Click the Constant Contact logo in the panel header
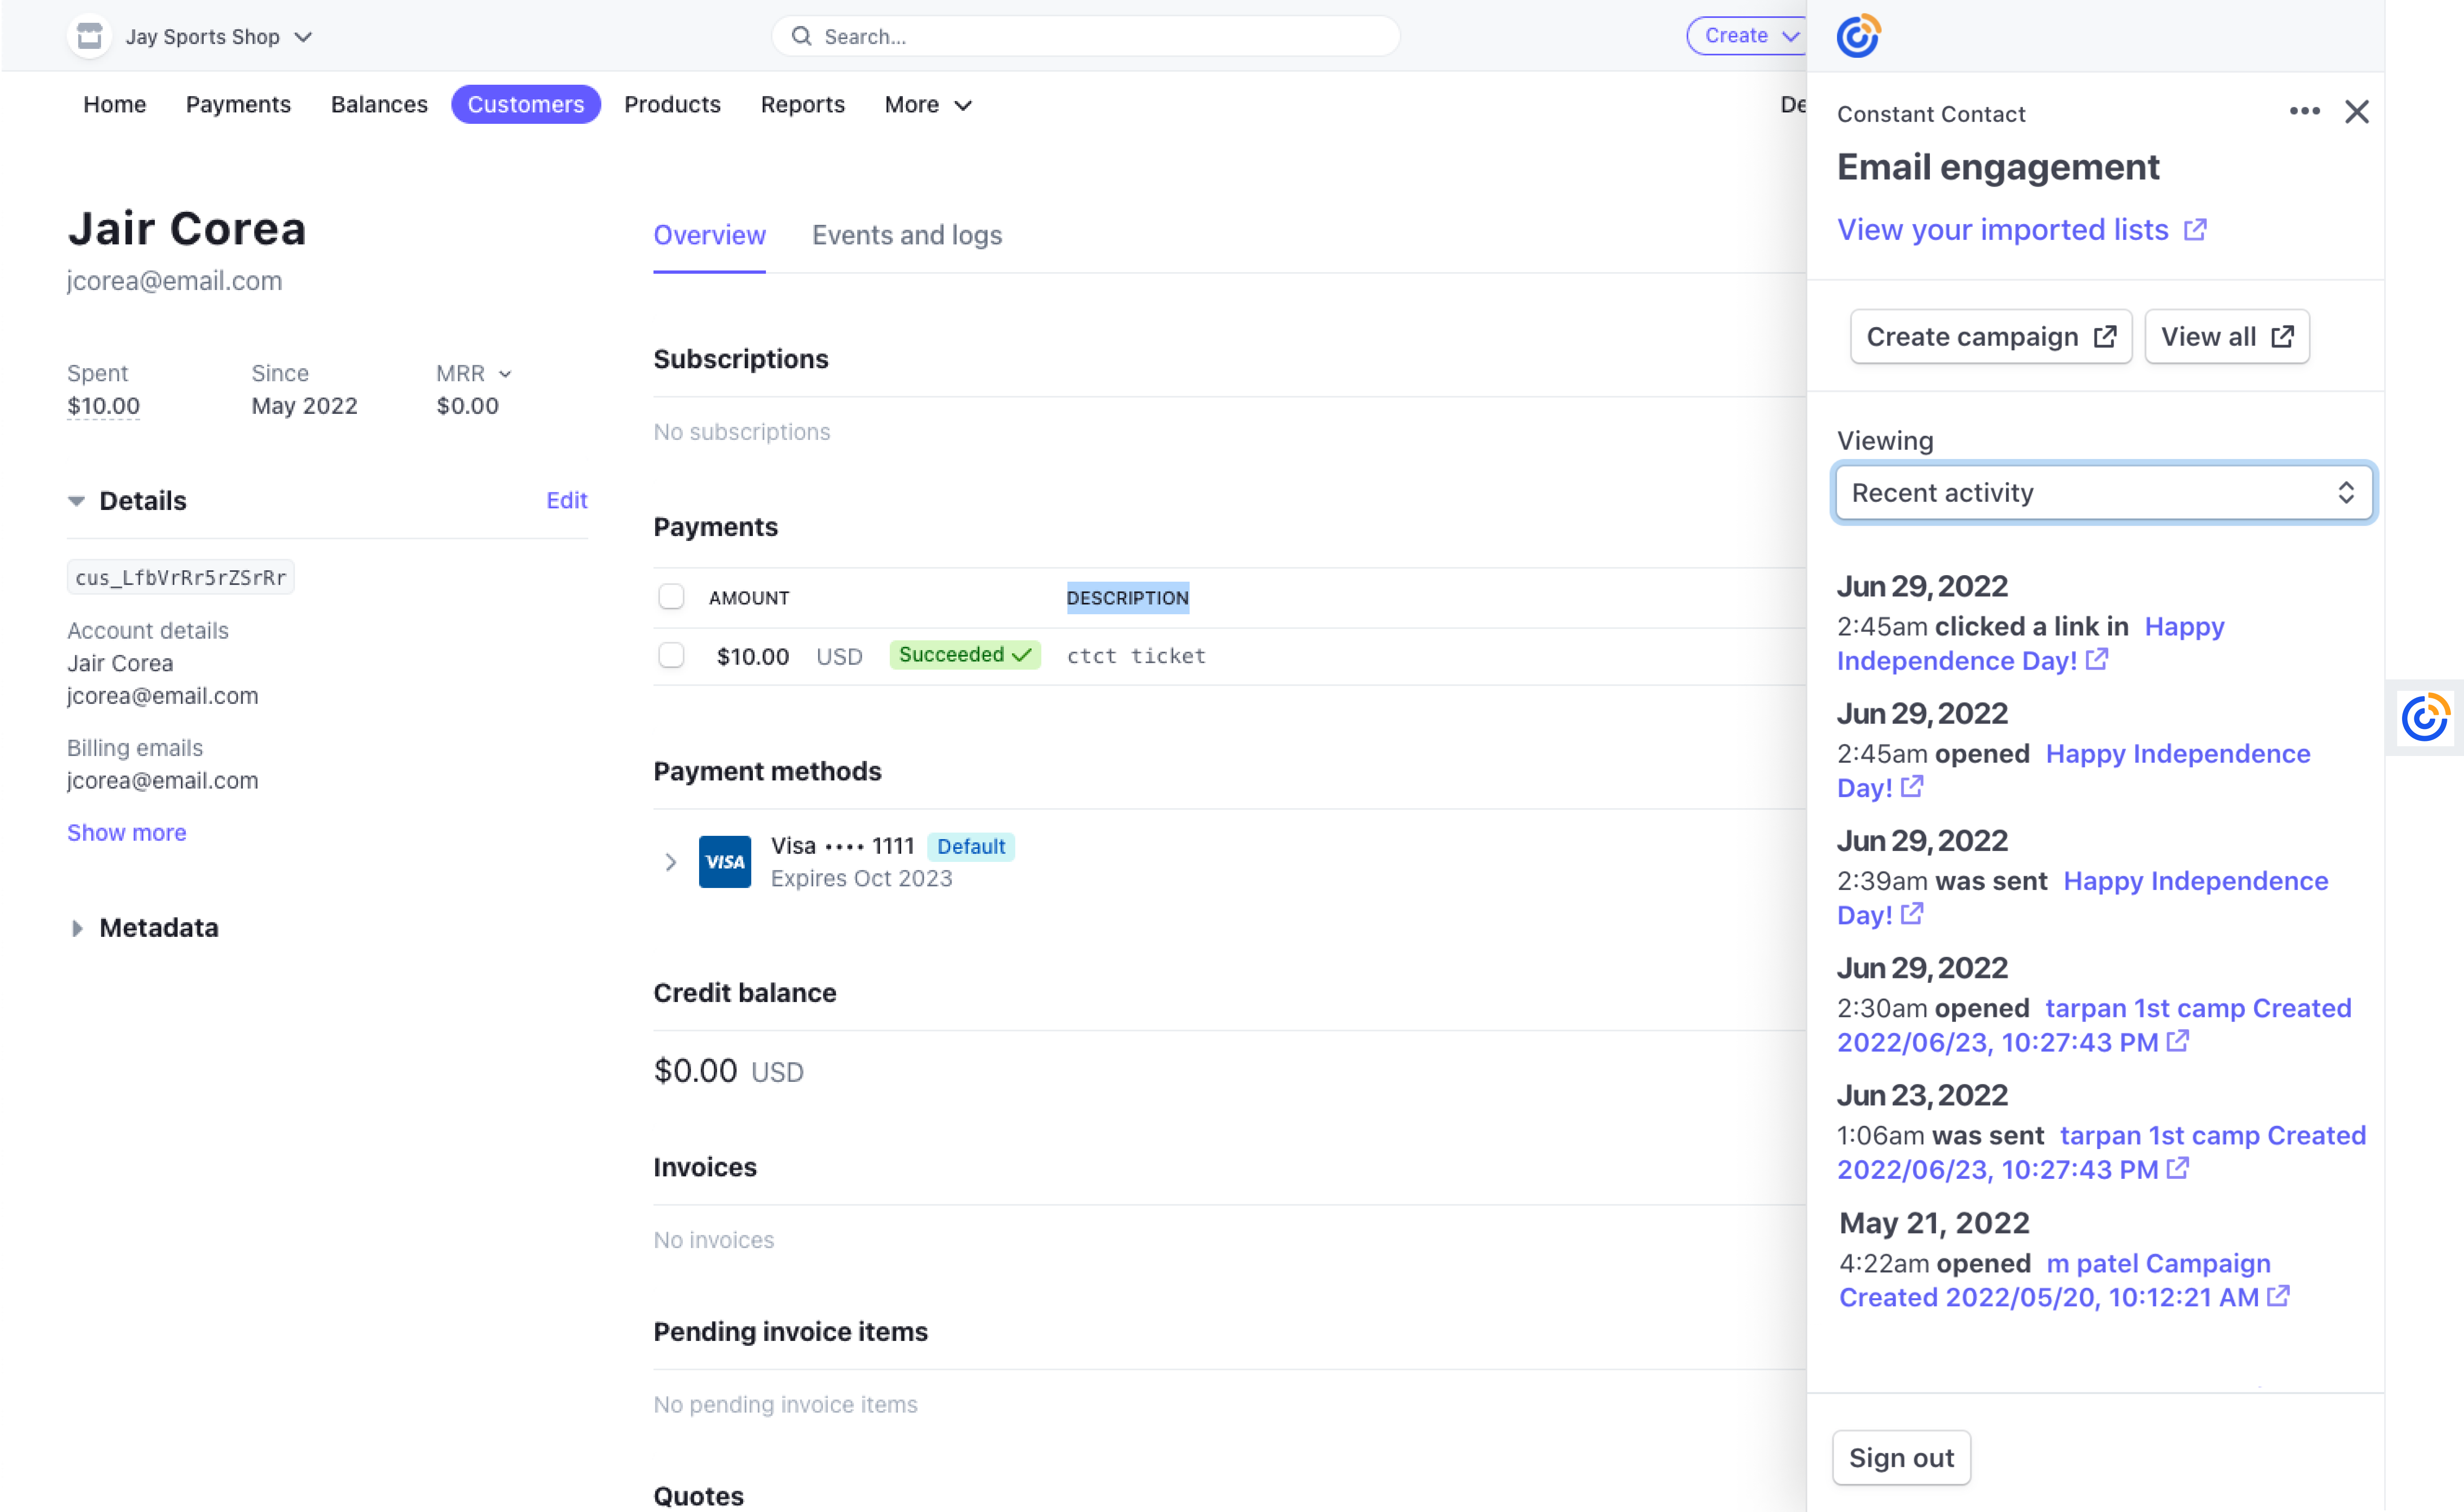2464x1512 pixels. 1858,36
